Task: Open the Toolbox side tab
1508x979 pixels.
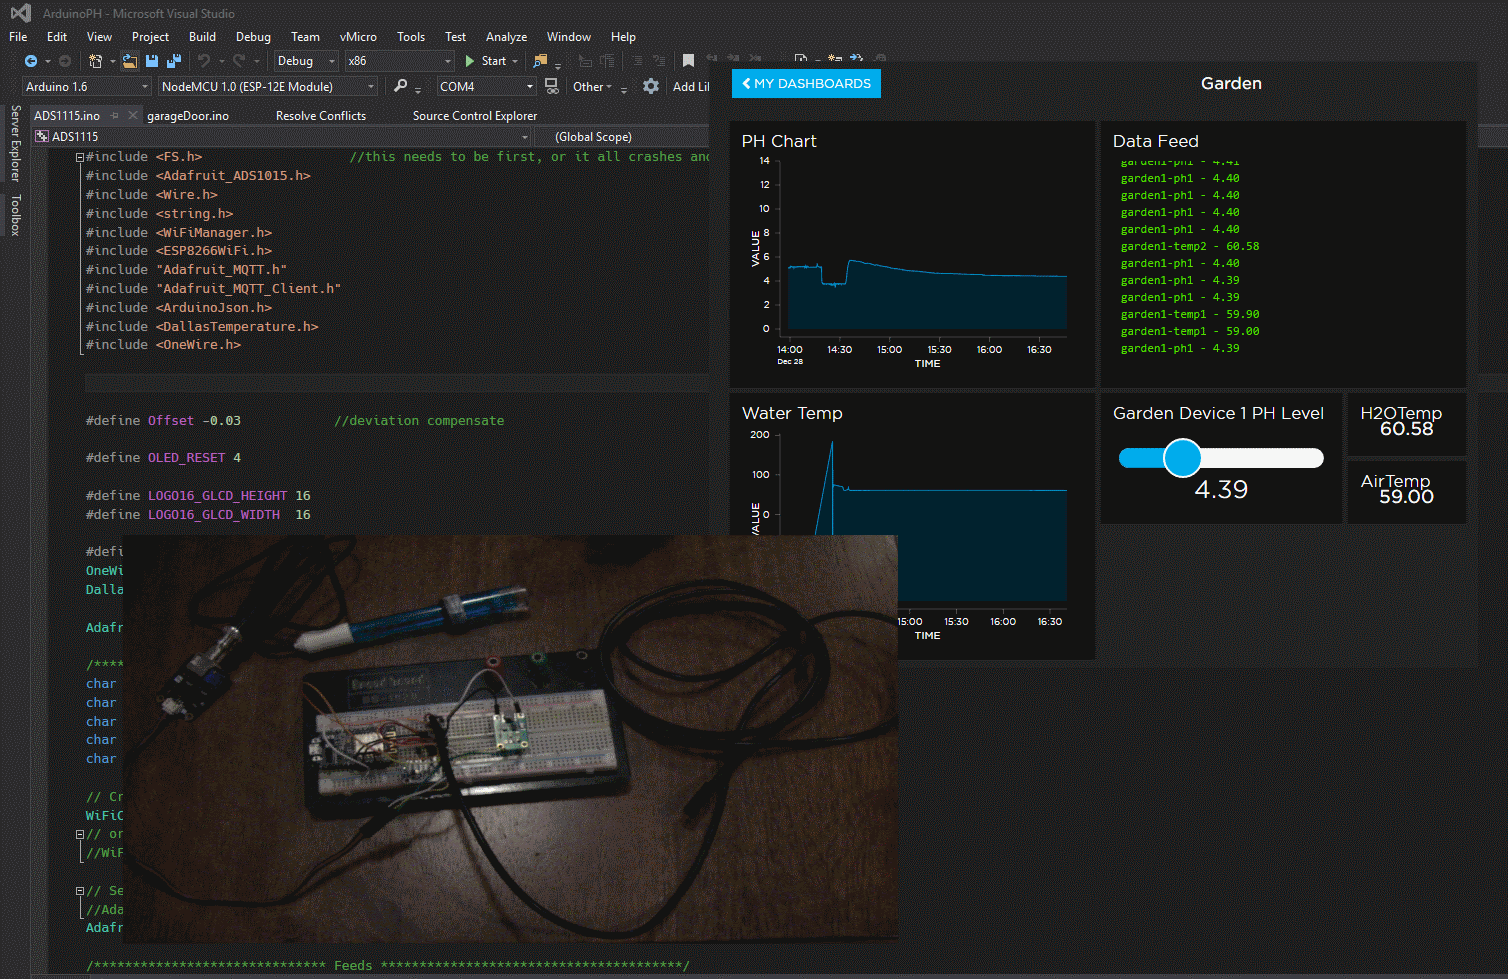Action: (14, 215)
